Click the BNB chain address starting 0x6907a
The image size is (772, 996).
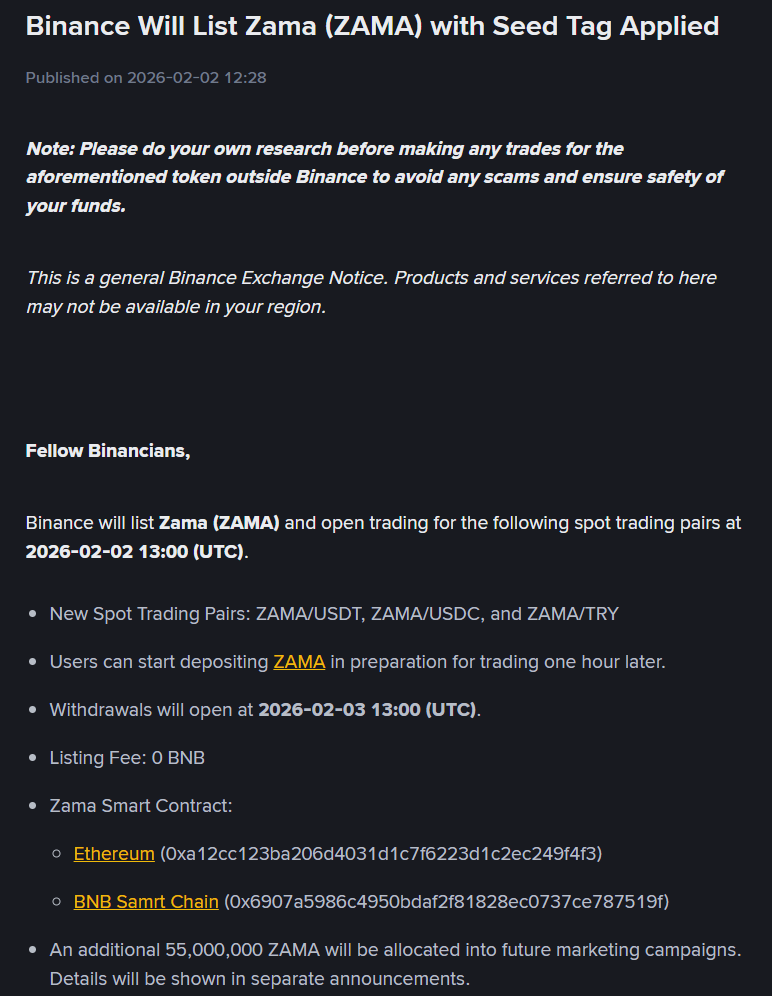[446, 902]
